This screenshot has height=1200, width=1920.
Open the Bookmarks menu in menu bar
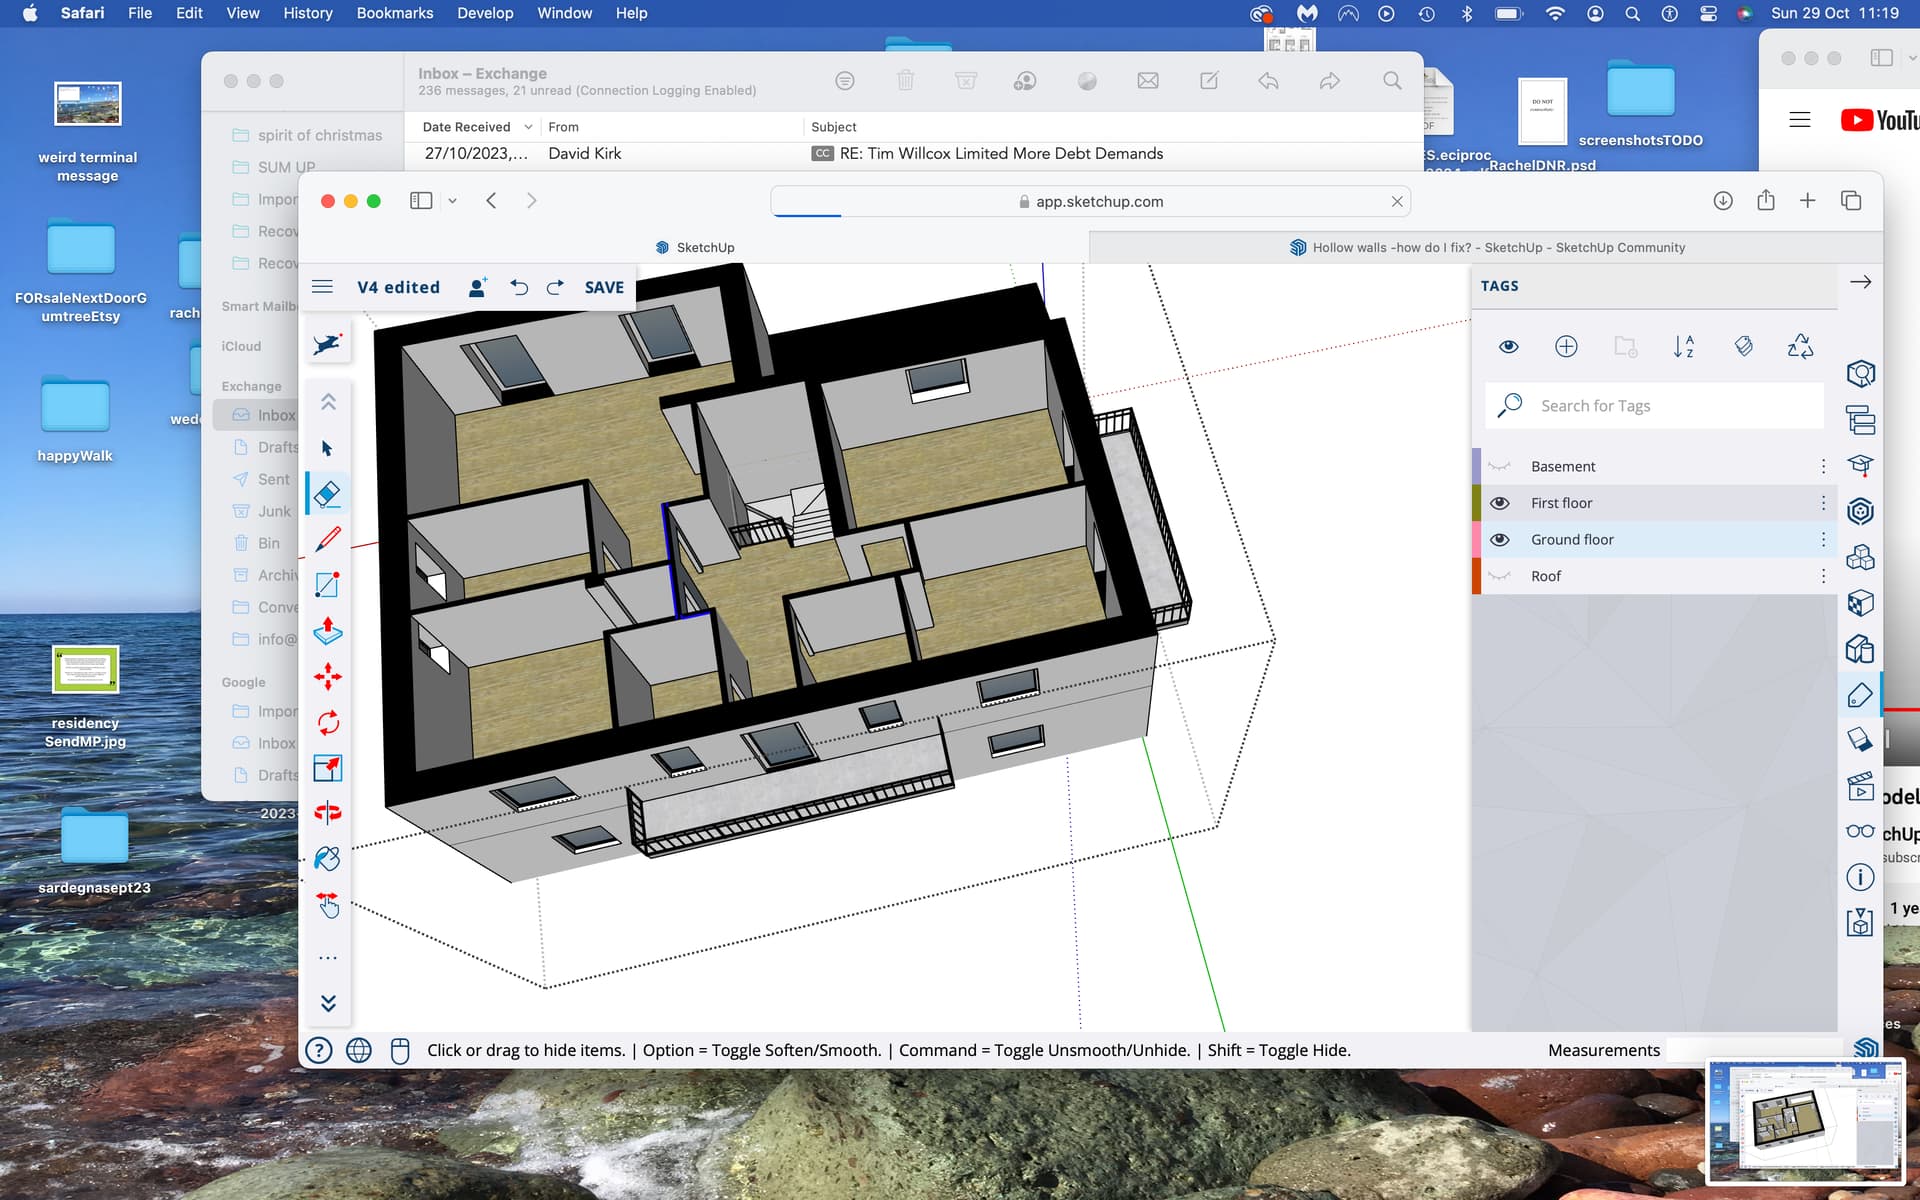[x=394, y=13]
